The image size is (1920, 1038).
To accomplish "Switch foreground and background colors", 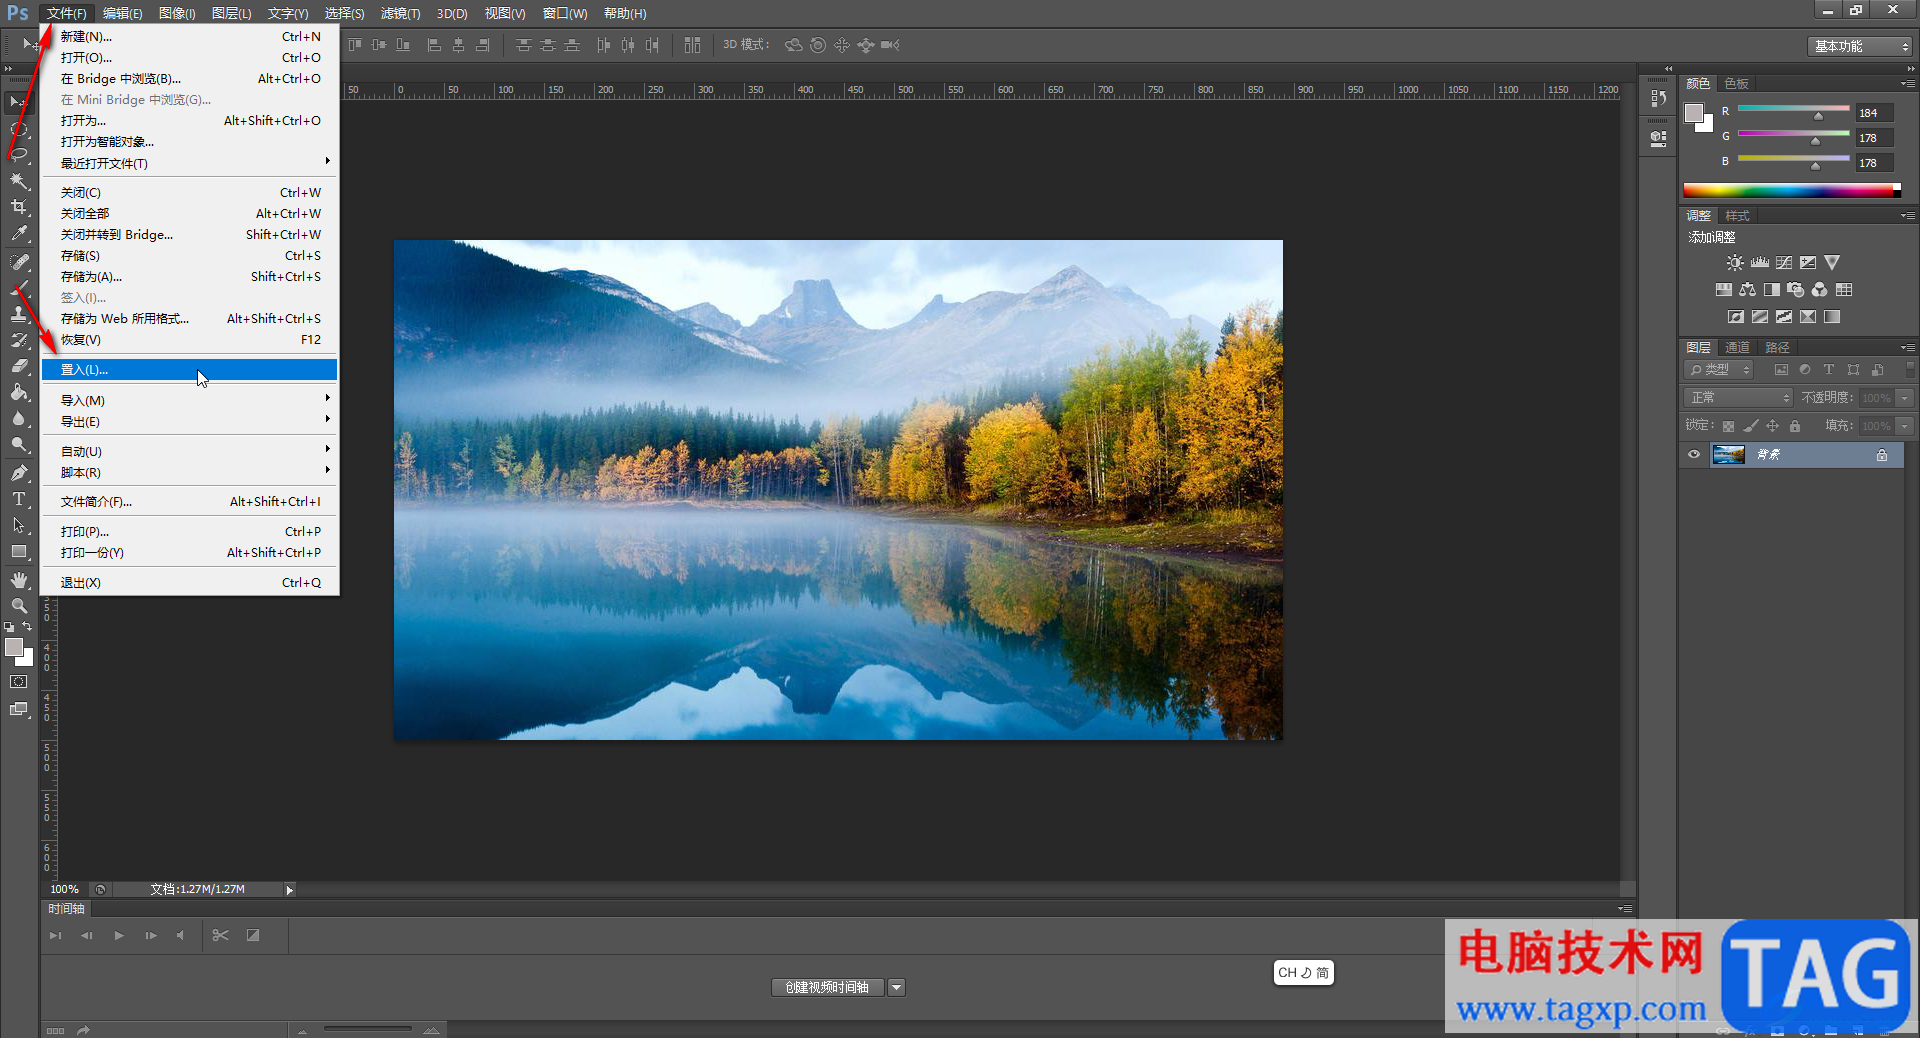I will click(28, 626).
